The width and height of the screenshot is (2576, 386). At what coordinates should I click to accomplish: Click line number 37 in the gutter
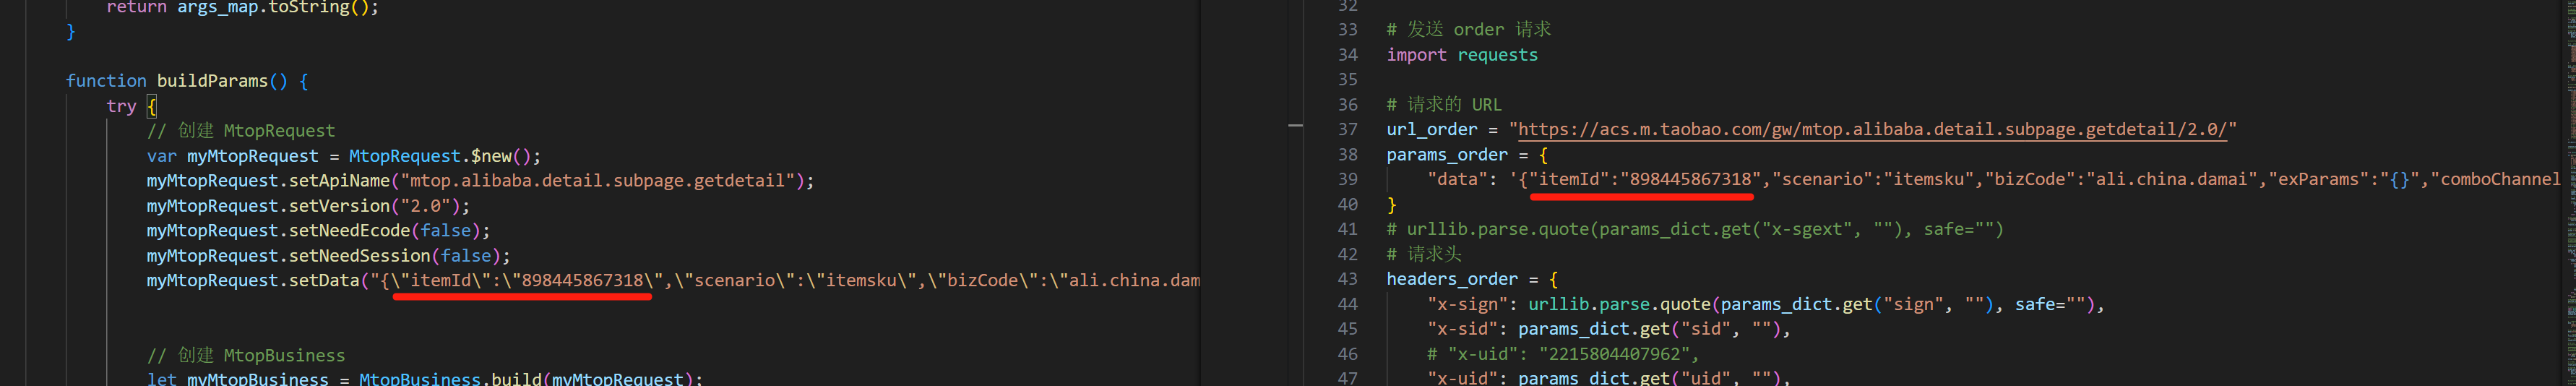coord(1347,130)
